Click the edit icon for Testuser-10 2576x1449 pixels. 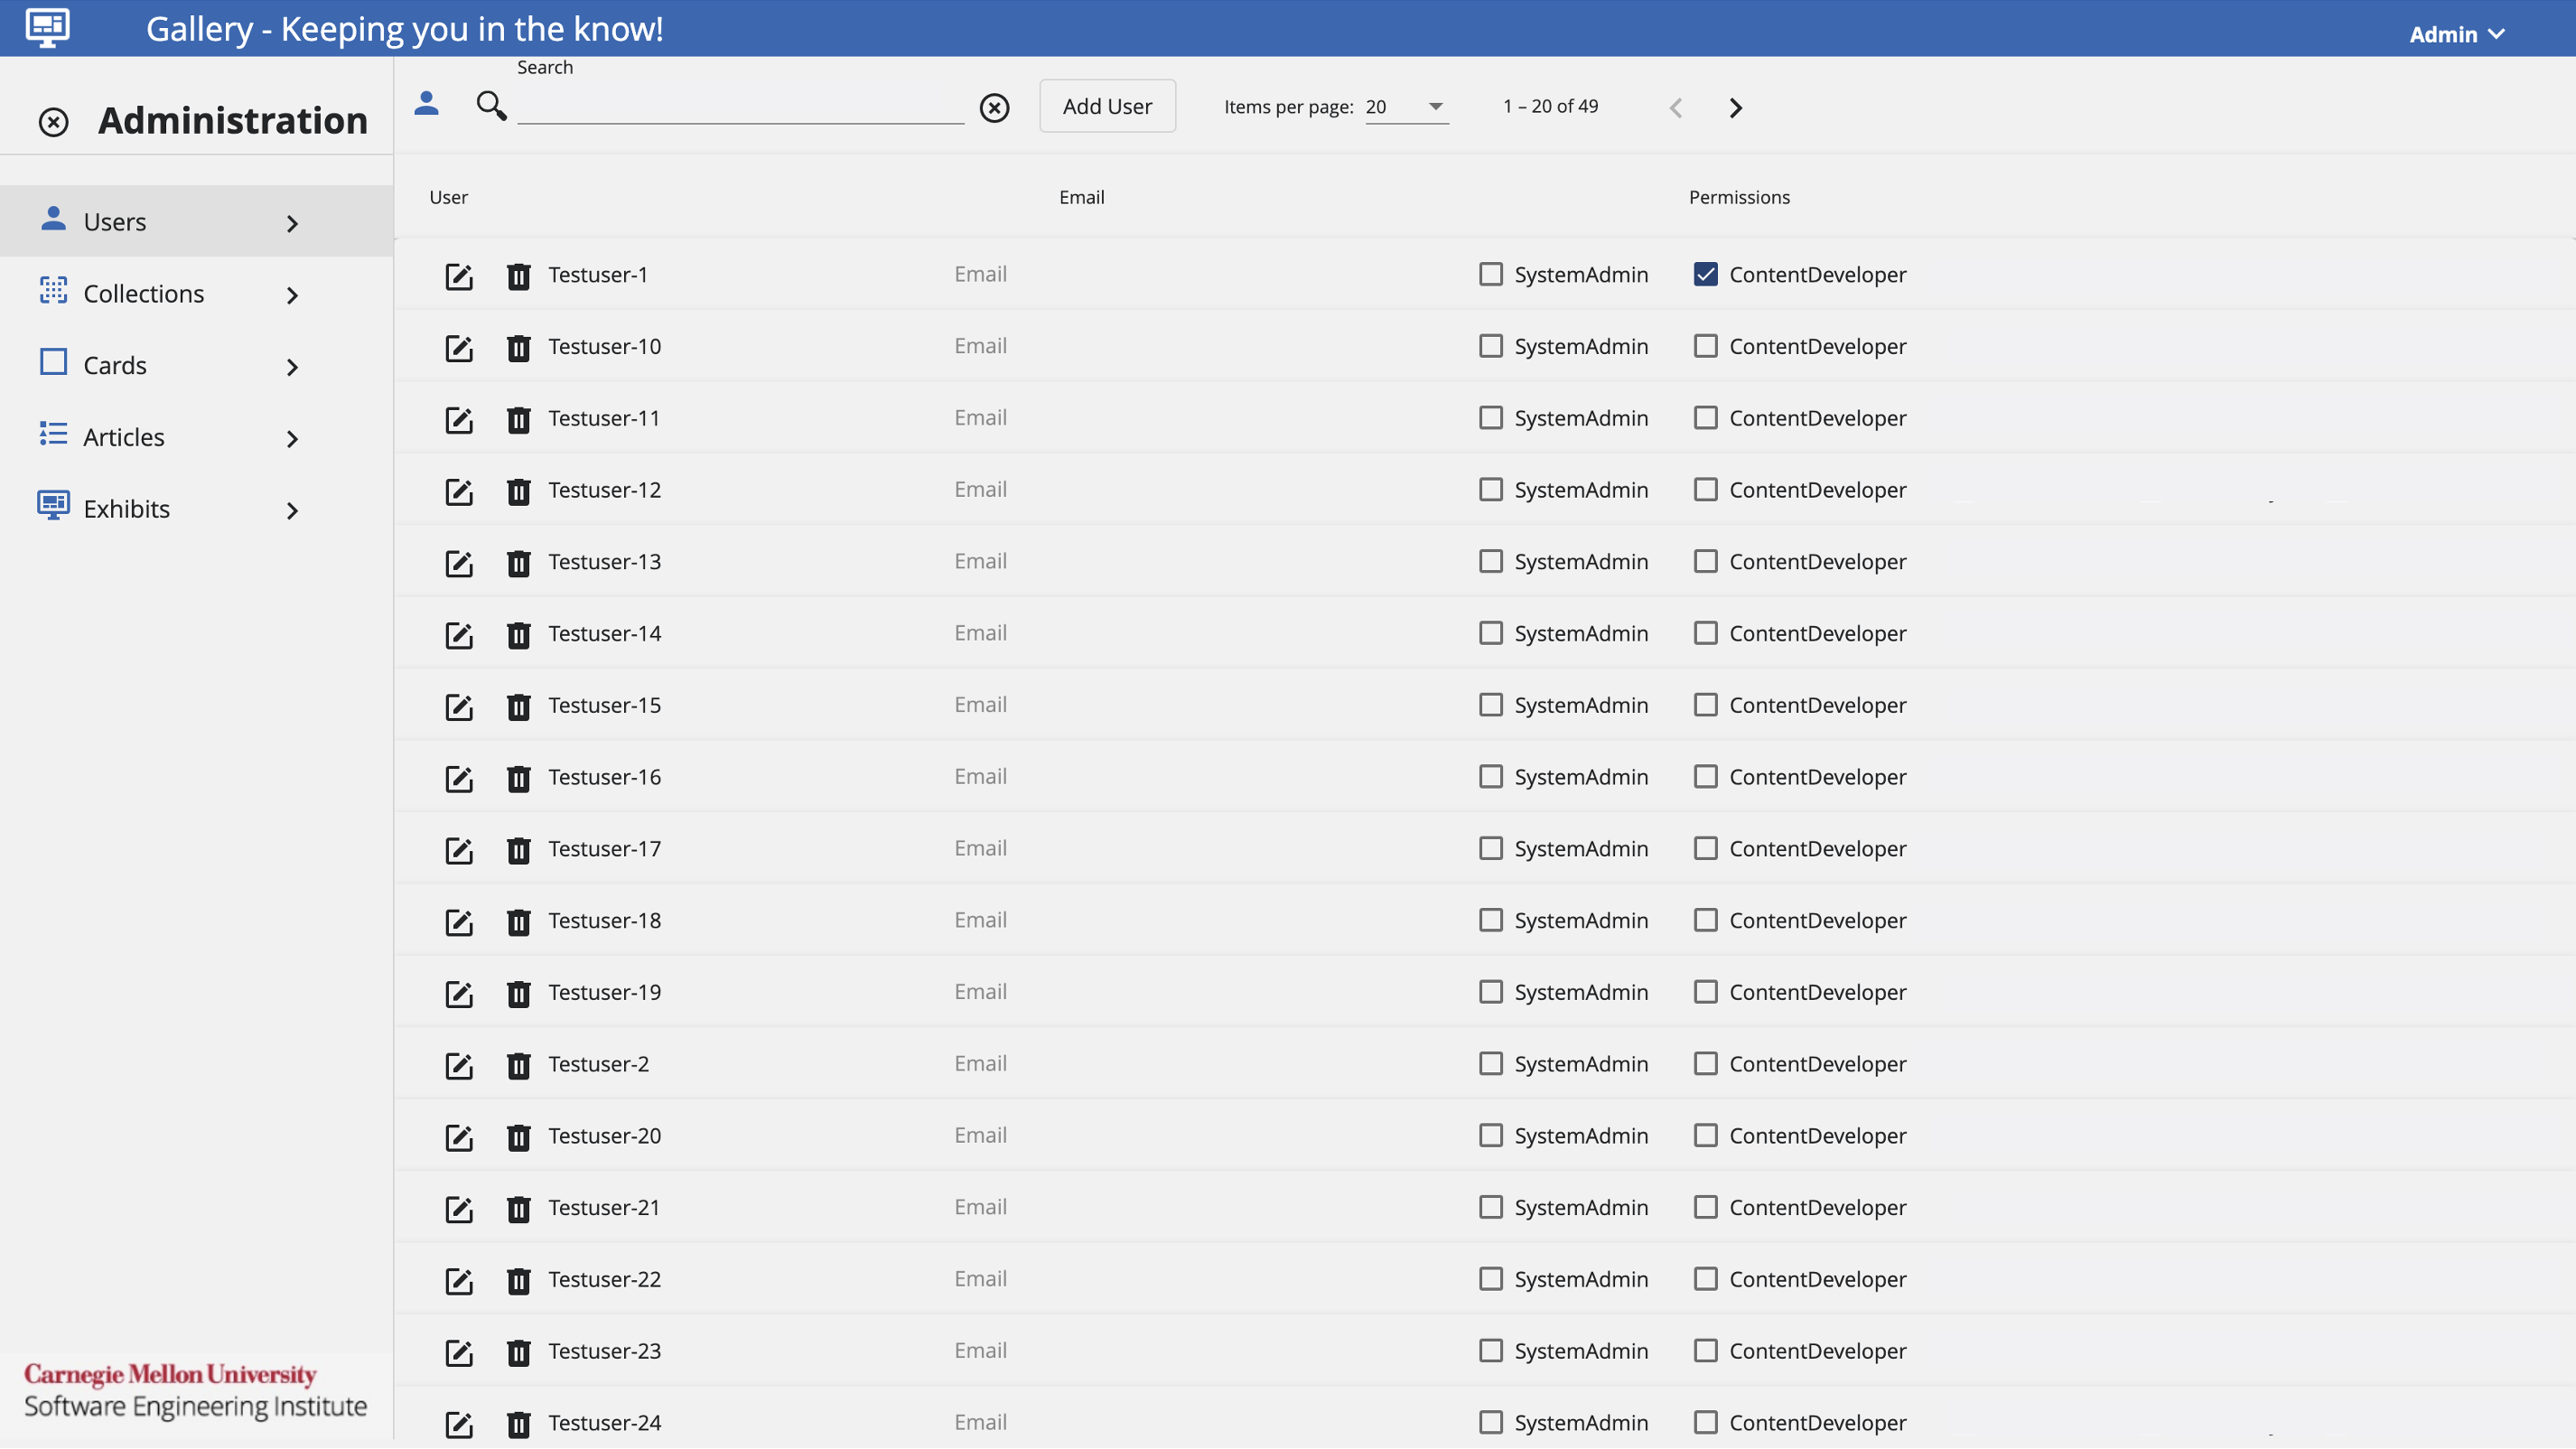[x=458, y=345]
